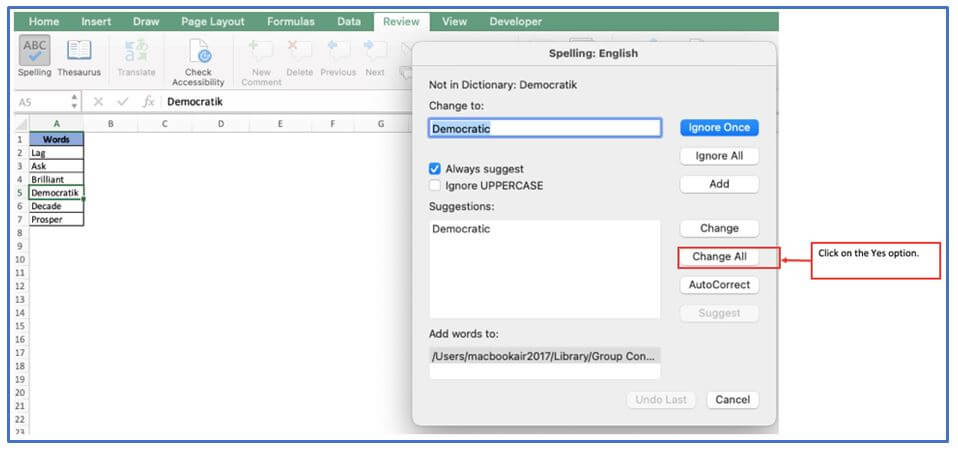This screenshot has height=452, width=958.
Task: Click the Ignore Once button
Action: click(719, 128)
